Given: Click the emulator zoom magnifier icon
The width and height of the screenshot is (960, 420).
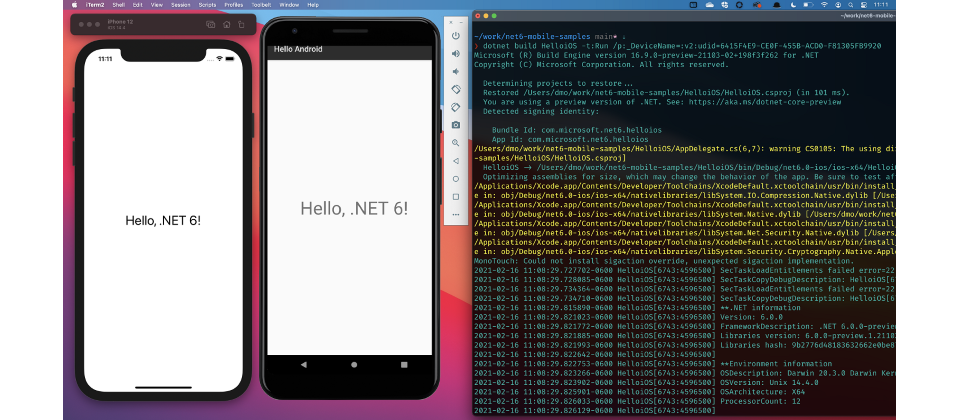Looking at the screenshot, I should coord(456,143).
